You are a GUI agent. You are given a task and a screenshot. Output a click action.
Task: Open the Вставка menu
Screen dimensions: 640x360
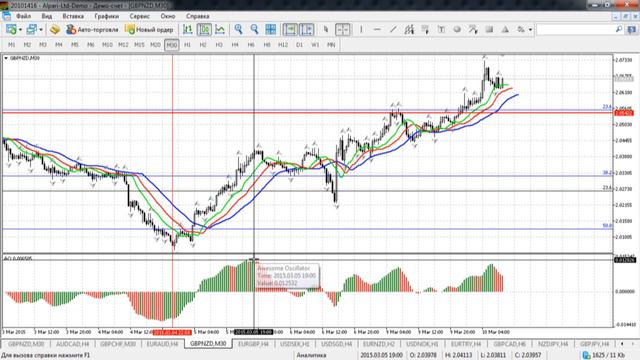pyautogui.click(x=73, y=16)
